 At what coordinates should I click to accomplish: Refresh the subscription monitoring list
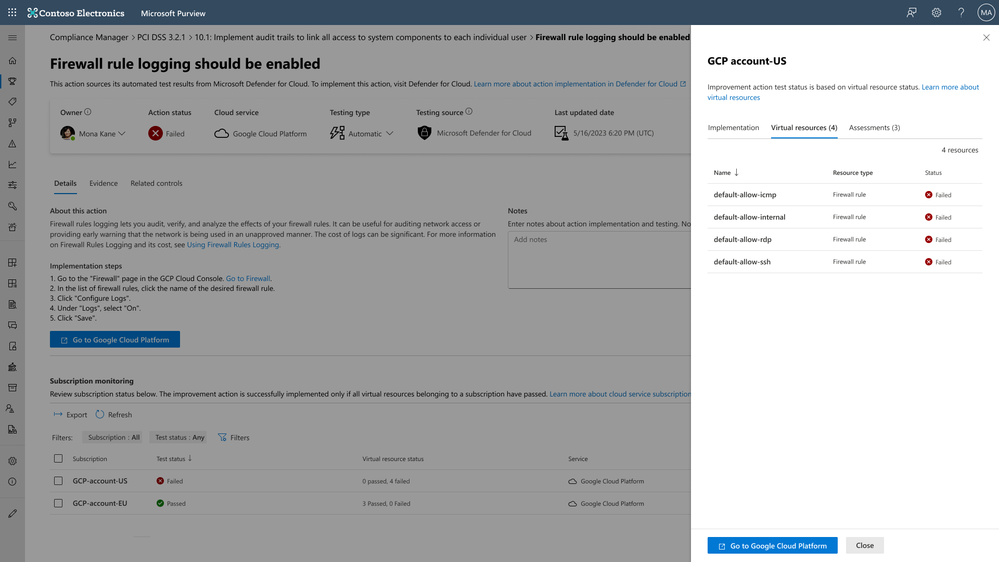[113, 414]
